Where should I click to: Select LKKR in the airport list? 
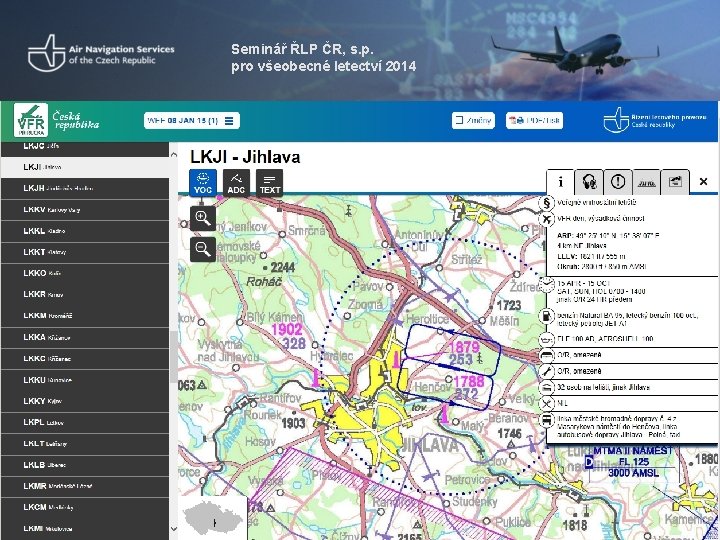tap(85, 294)
